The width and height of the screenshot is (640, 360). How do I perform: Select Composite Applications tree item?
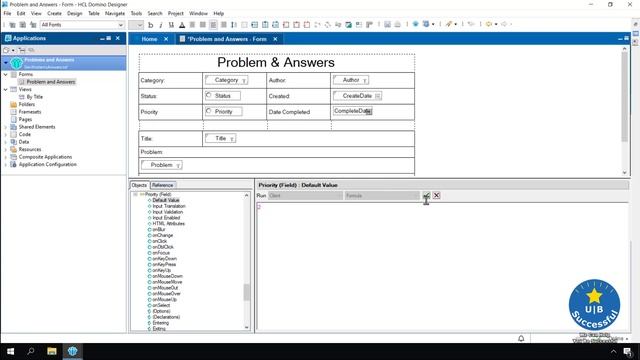tap(45, 157)
